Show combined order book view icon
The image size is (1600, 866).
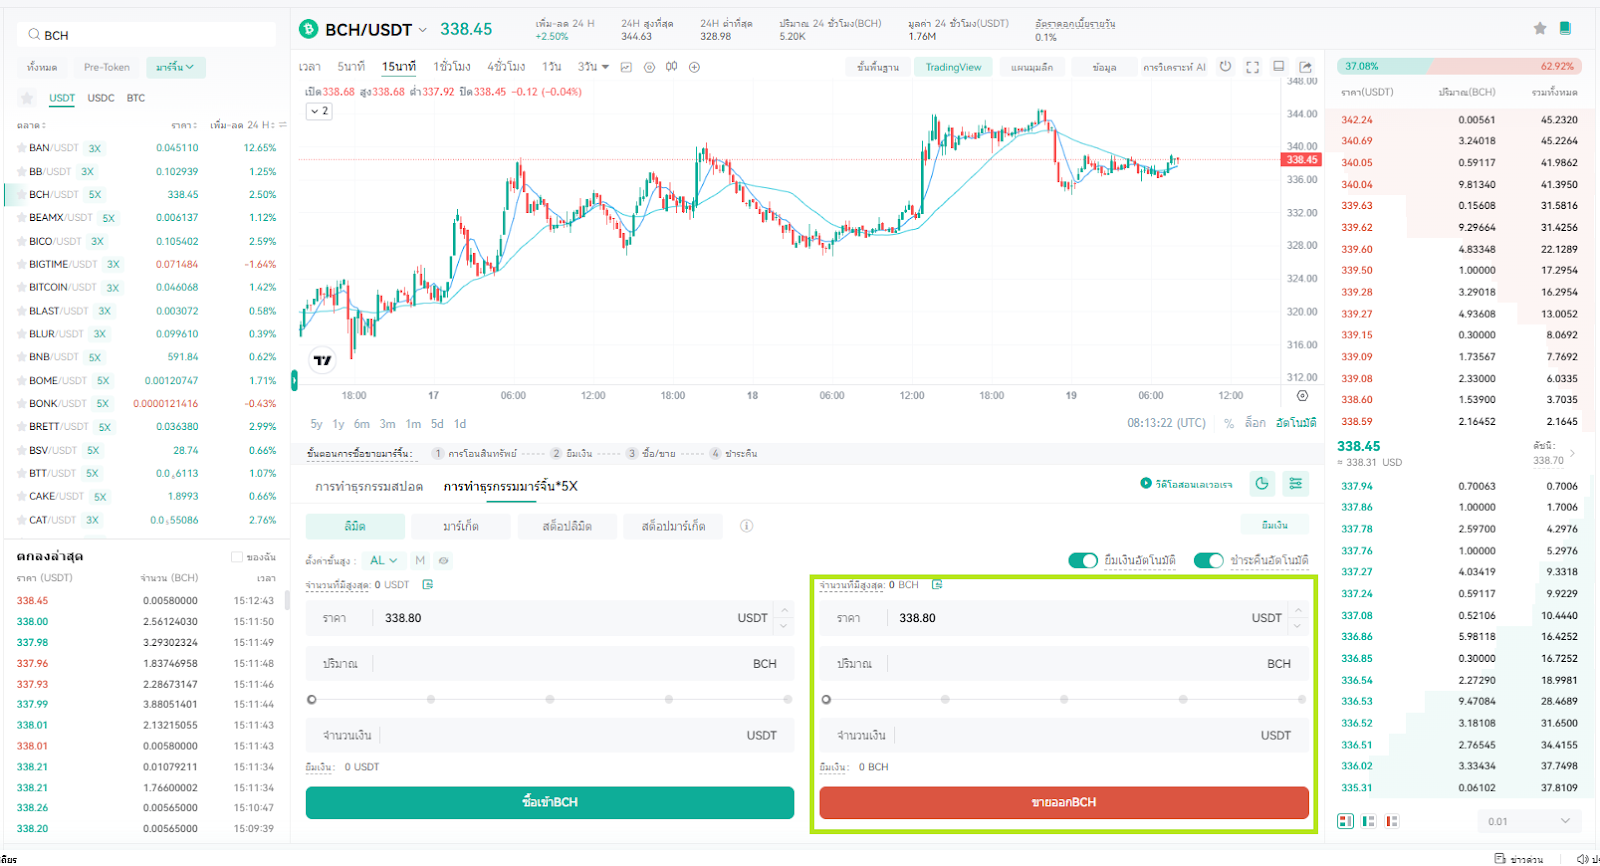1345,821
